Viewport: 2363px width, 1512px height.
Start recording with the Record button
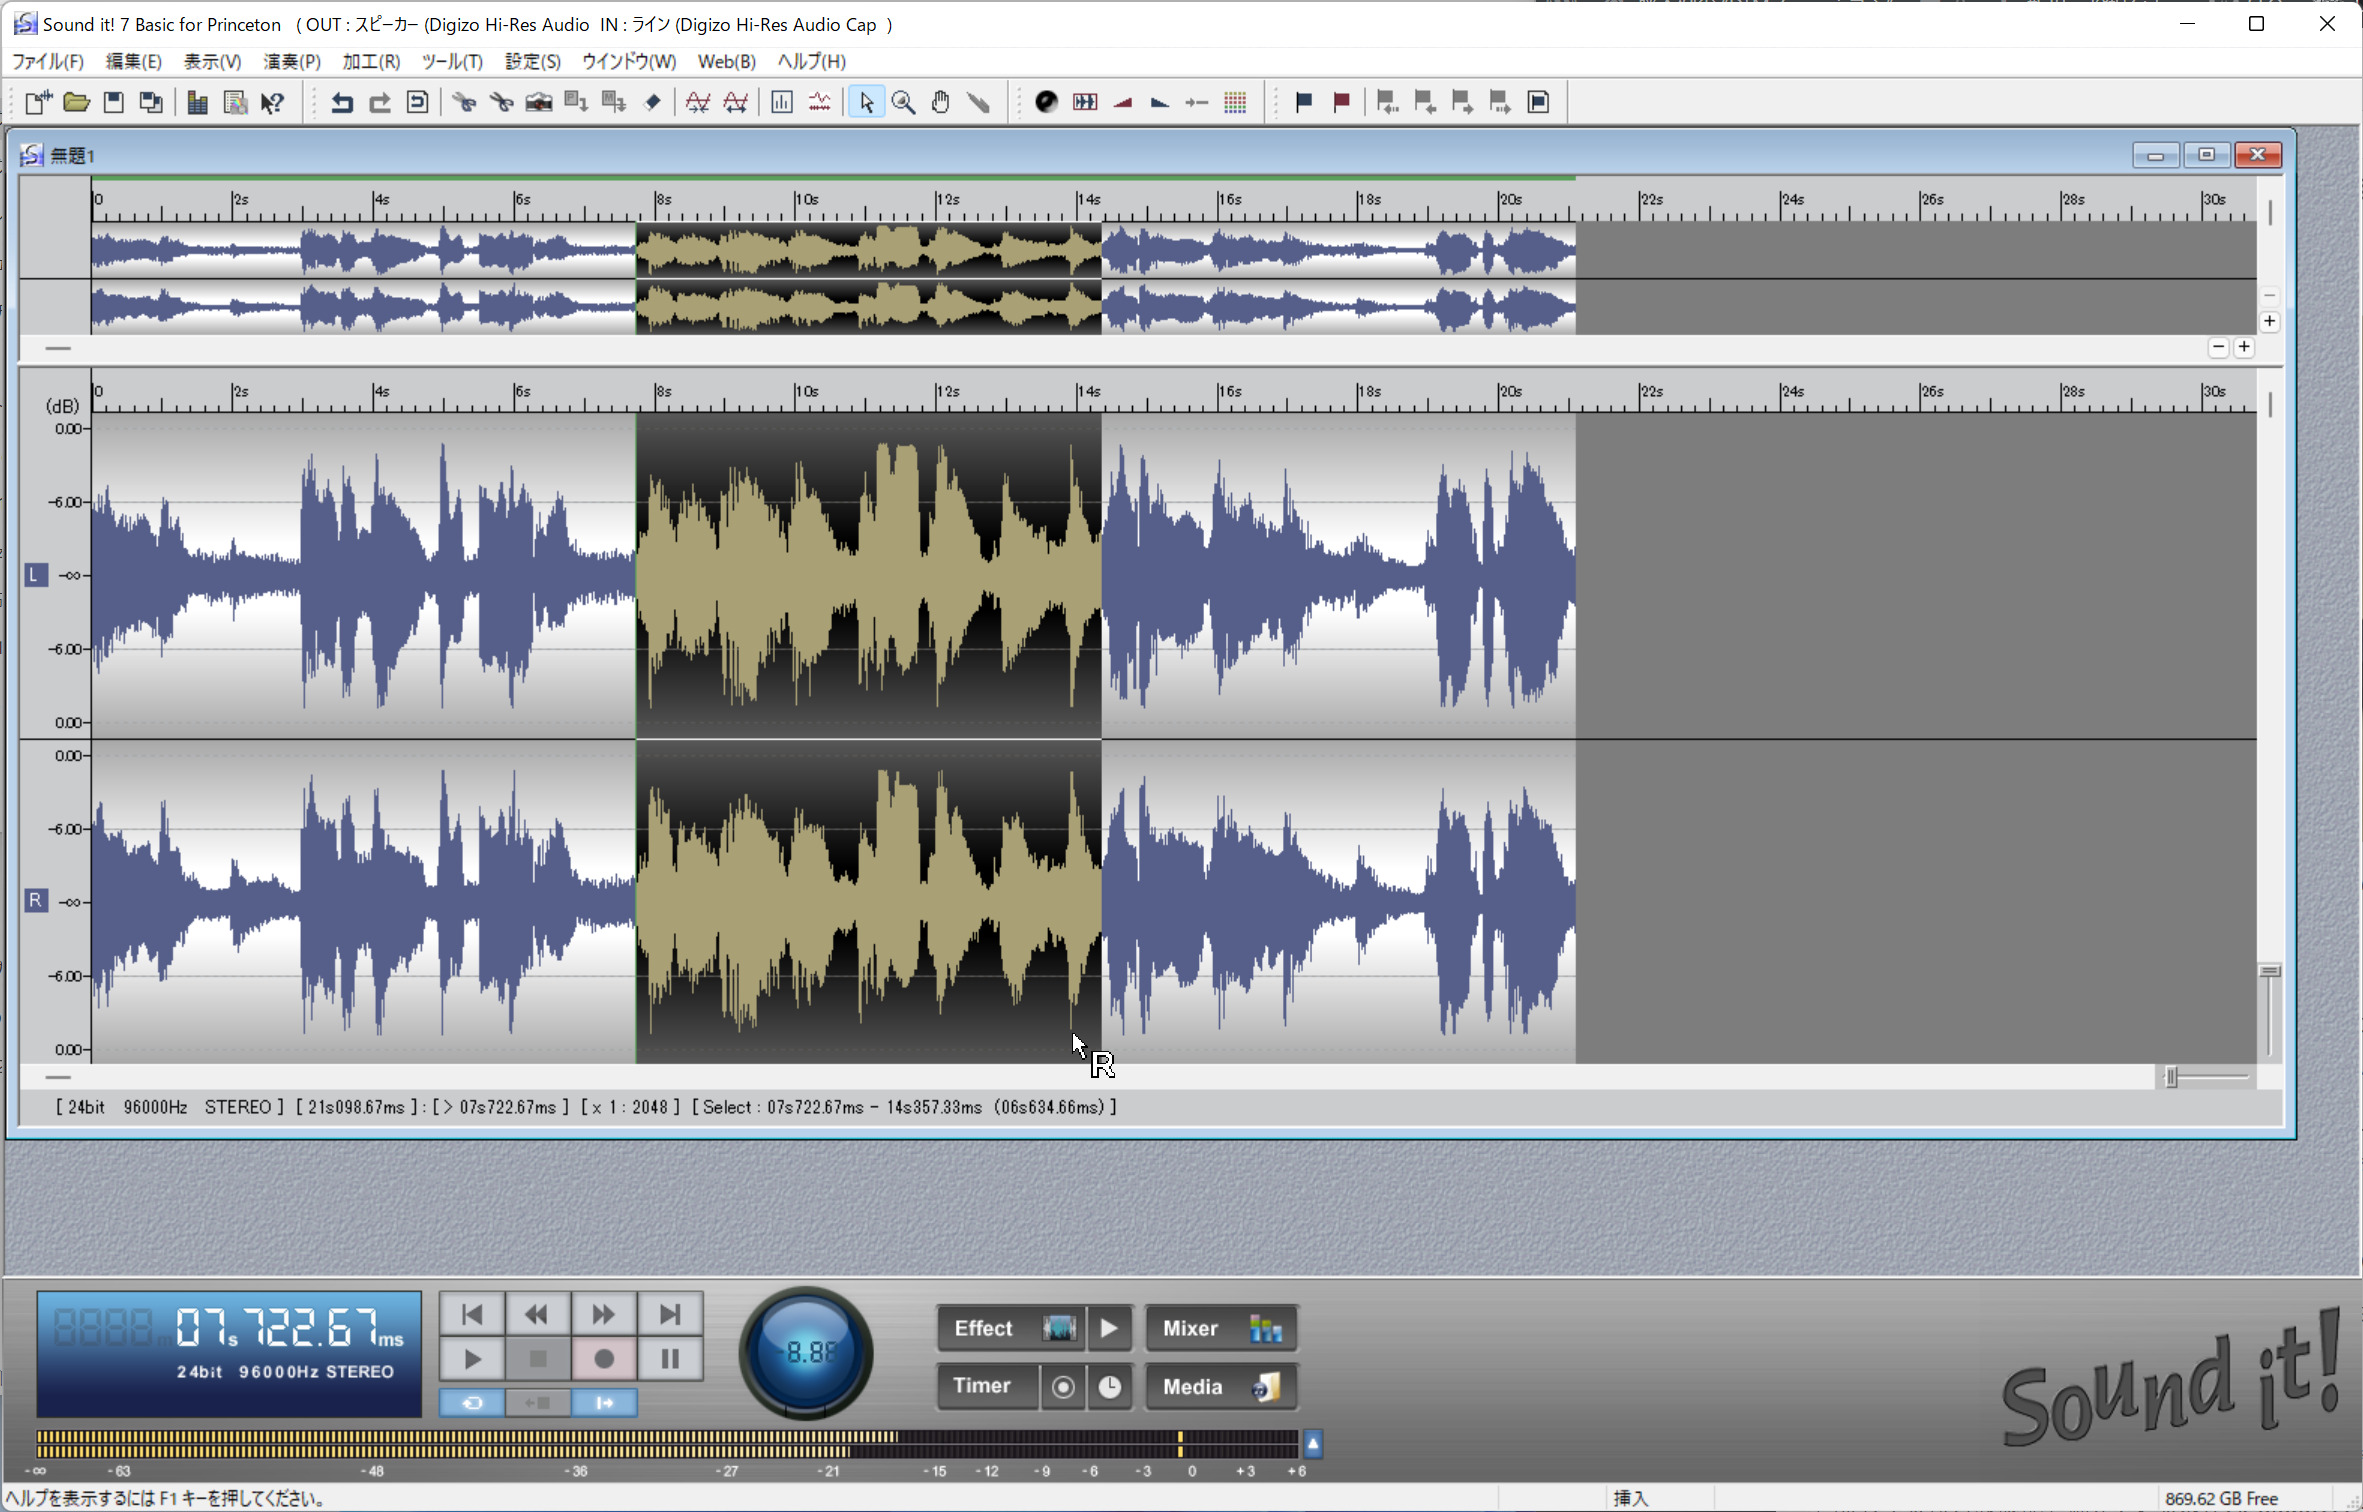tap(604, 1359)
